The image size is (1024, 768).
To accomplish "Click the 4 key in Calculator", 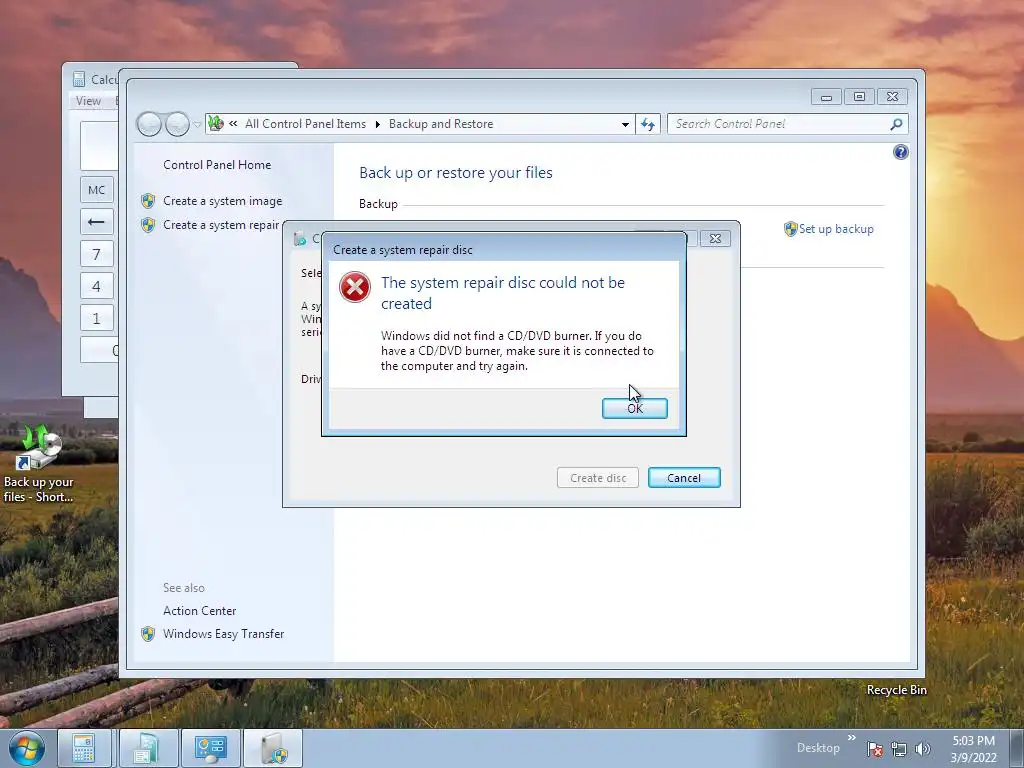I will click(x=97, y=285).
